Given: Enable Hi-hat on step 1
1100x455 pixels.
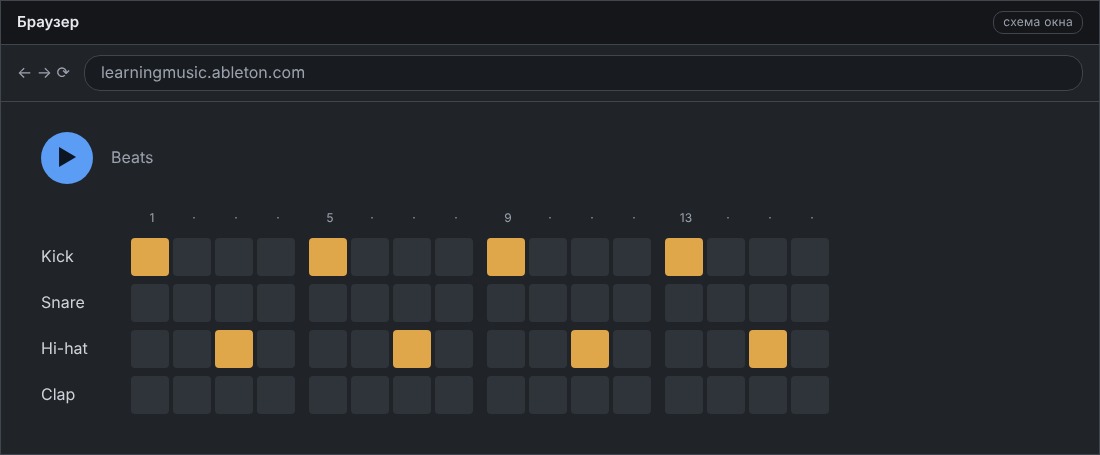Looking at the screenshot, I should (150, 349).
